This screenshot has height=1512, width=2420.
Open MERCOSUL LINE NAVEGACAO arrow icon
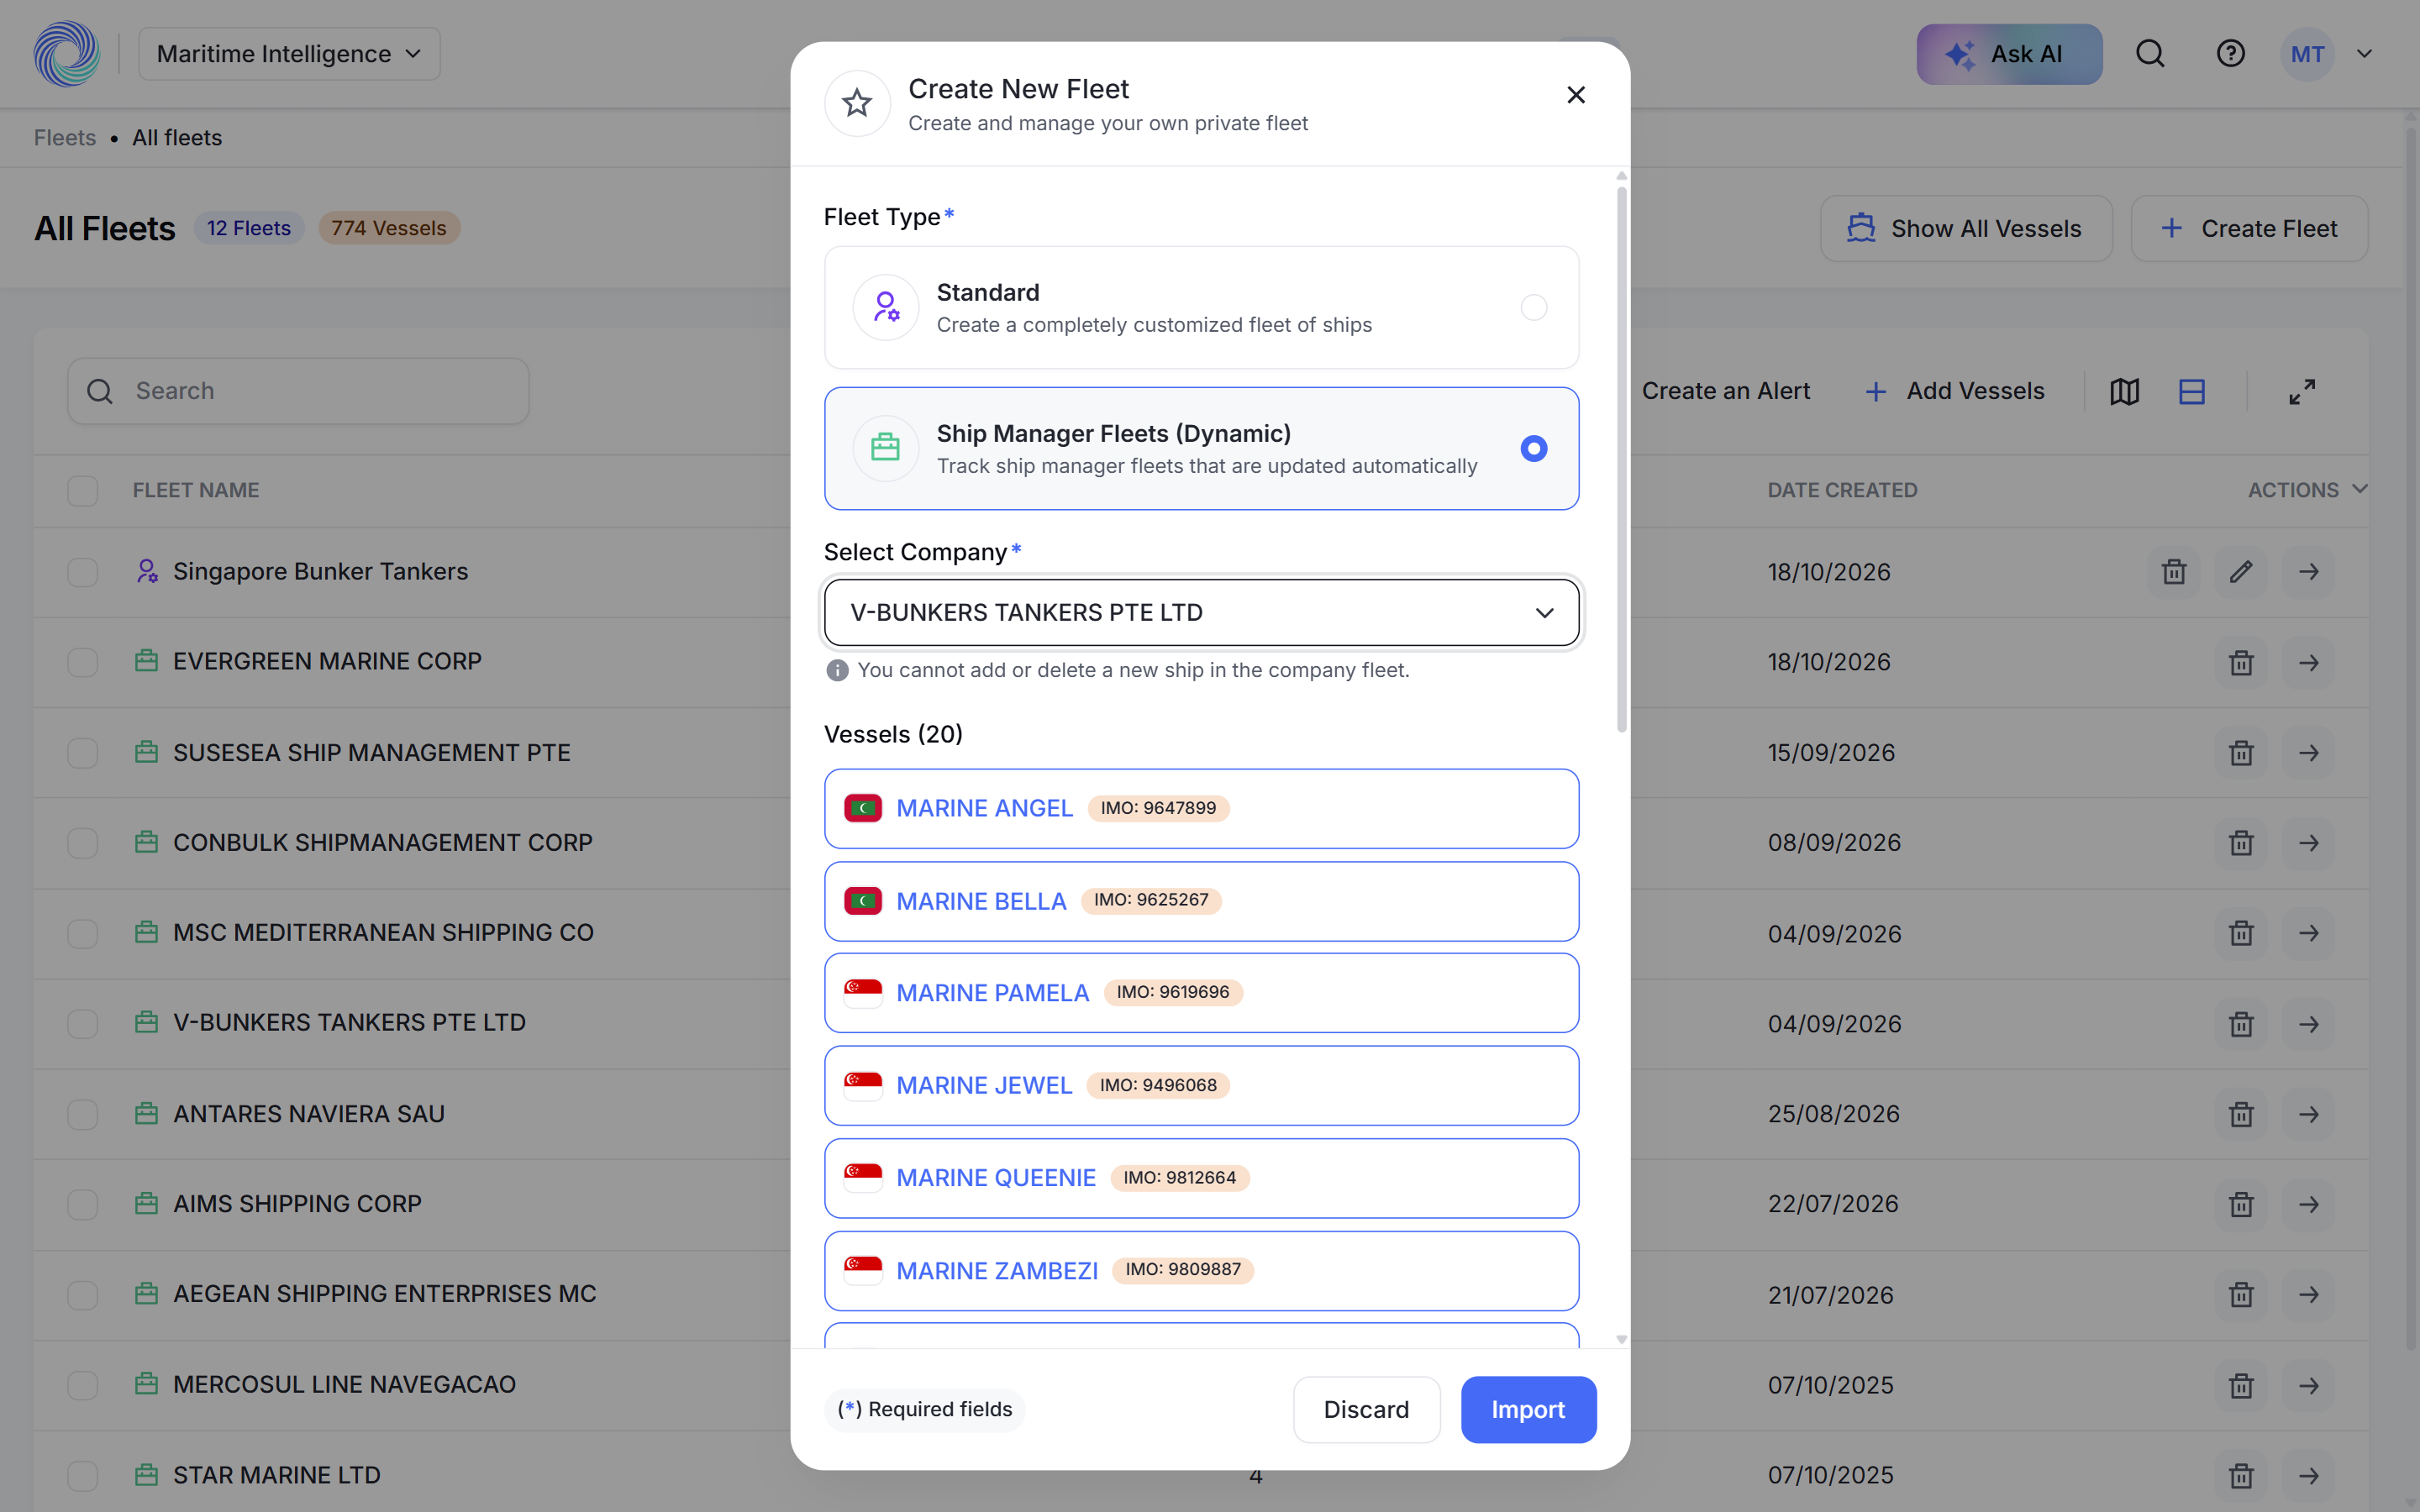coord(2308,1385)
